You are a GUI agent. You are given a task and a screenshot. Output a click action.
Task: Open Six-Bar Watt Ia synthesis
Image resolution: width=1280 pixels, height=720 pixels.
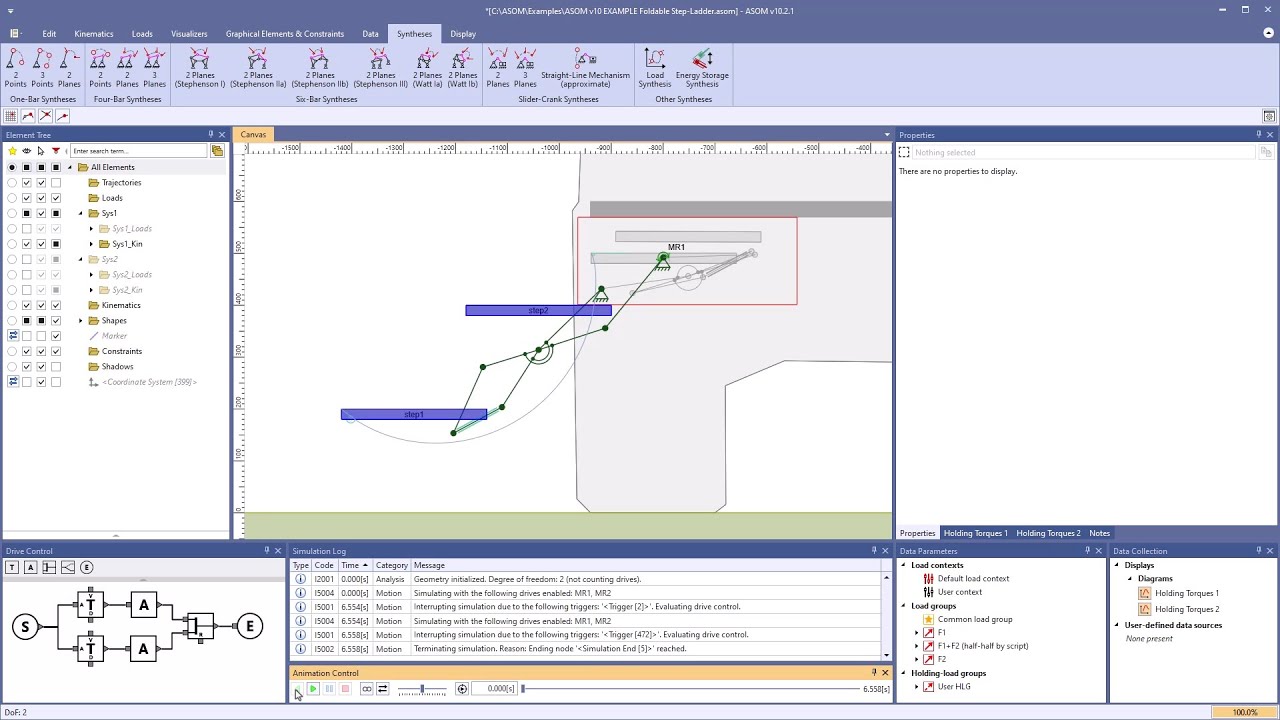tap(428, 68)
